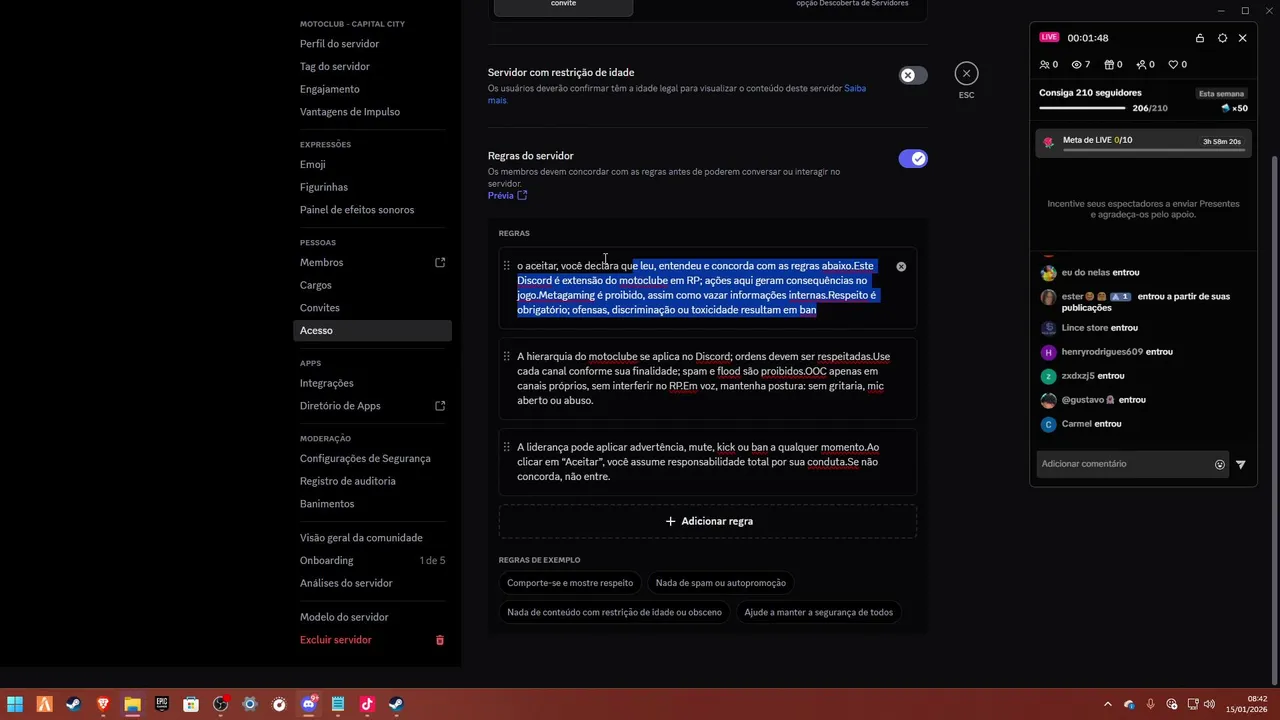1280x720 pixels.
Task: Show hidden tray icons chevron
Action: (1107, 704)
